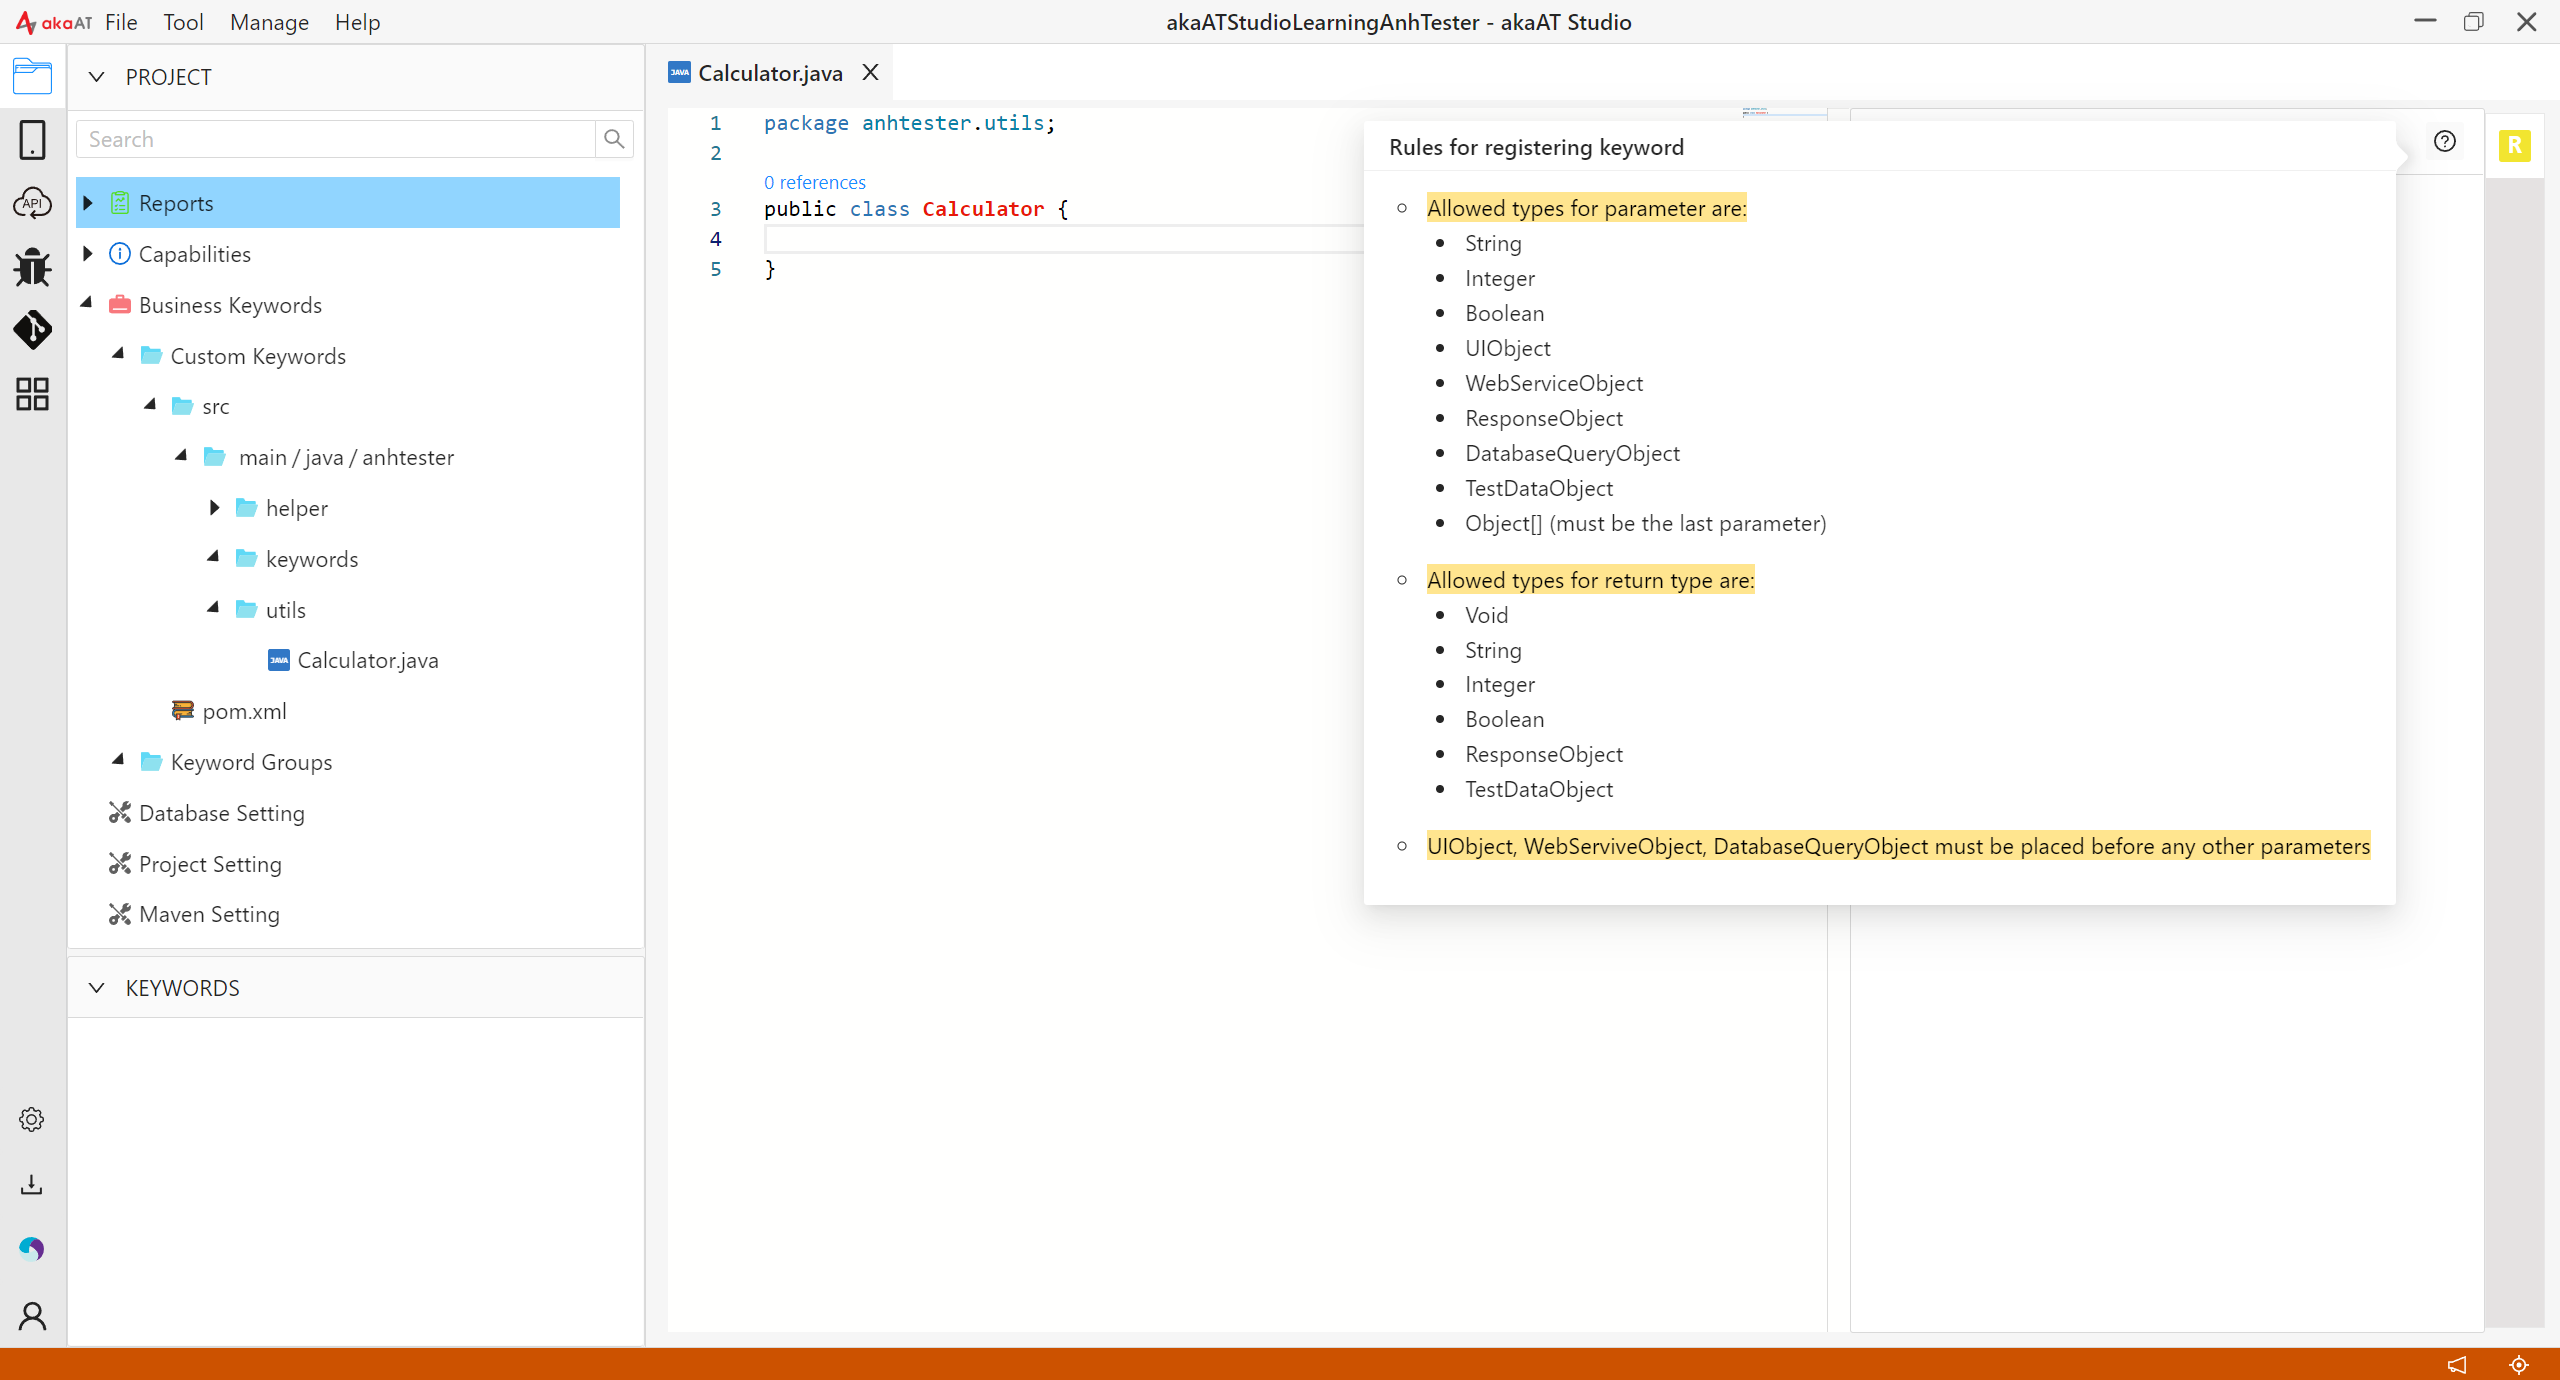Open the project explorer sidebar icon
Viewport: 2560px width, 1380px height.
pos(32,77)
